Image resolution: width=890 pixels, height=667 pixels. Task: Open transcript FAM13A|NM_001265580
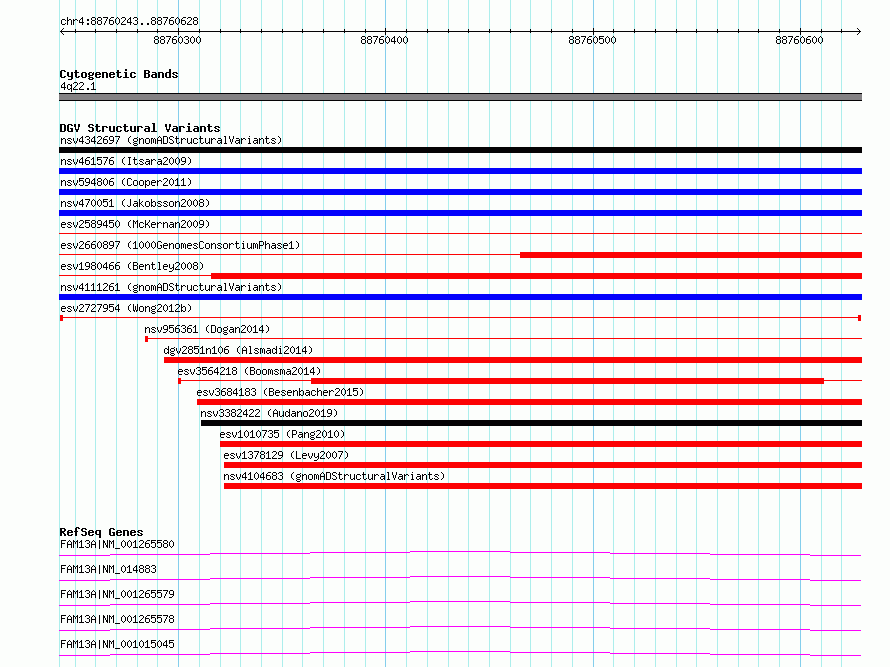tap(117, 544)
